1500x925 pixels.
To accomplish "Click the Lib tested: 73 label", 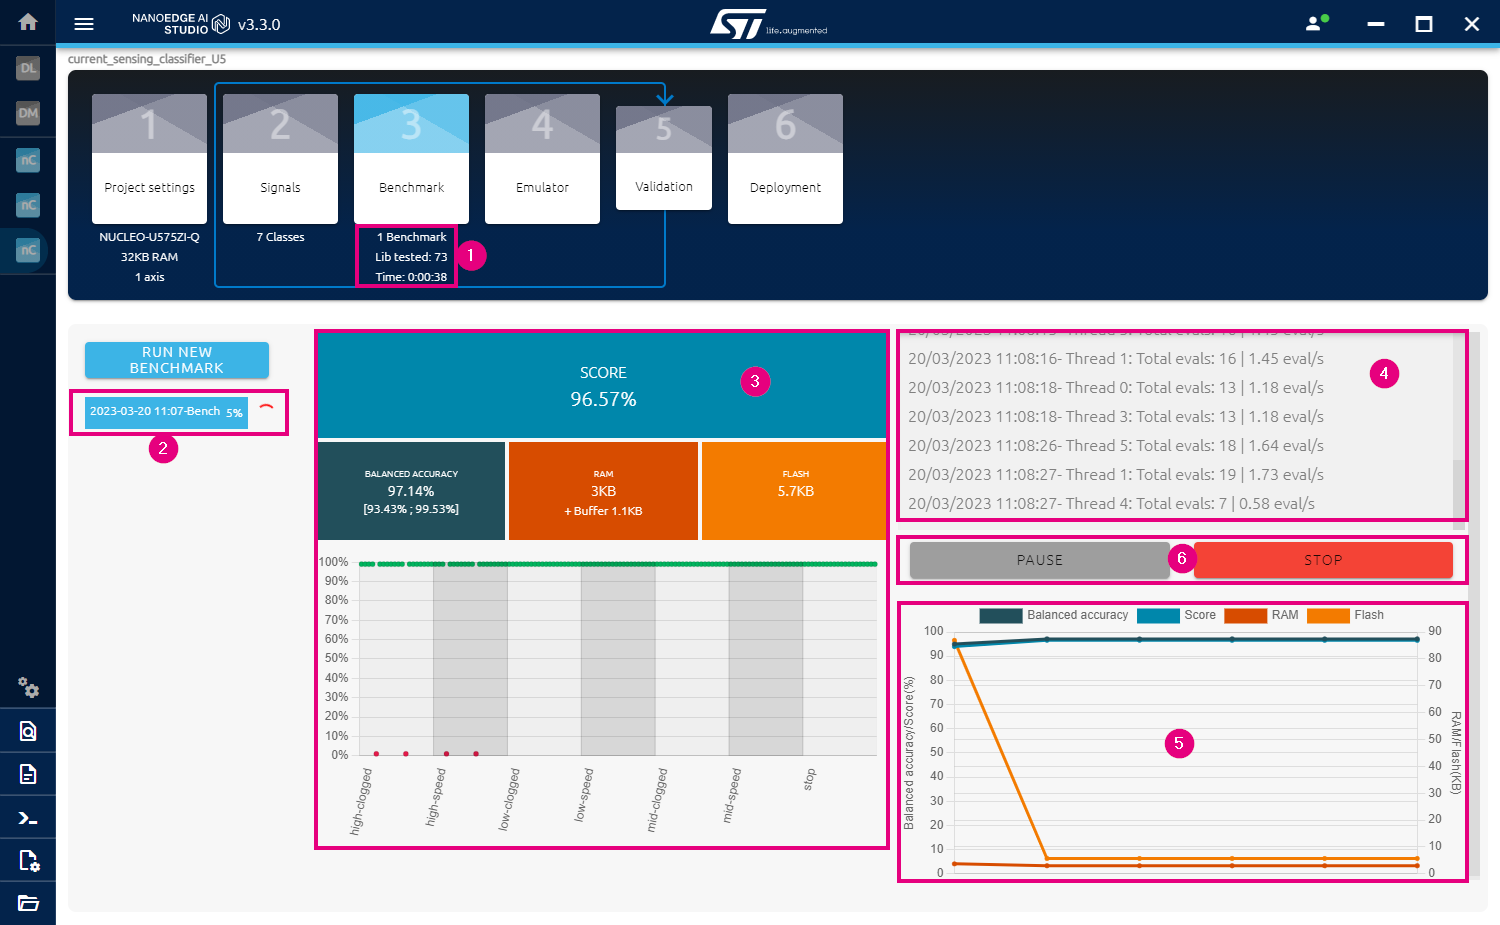I will tap(411, 257).
